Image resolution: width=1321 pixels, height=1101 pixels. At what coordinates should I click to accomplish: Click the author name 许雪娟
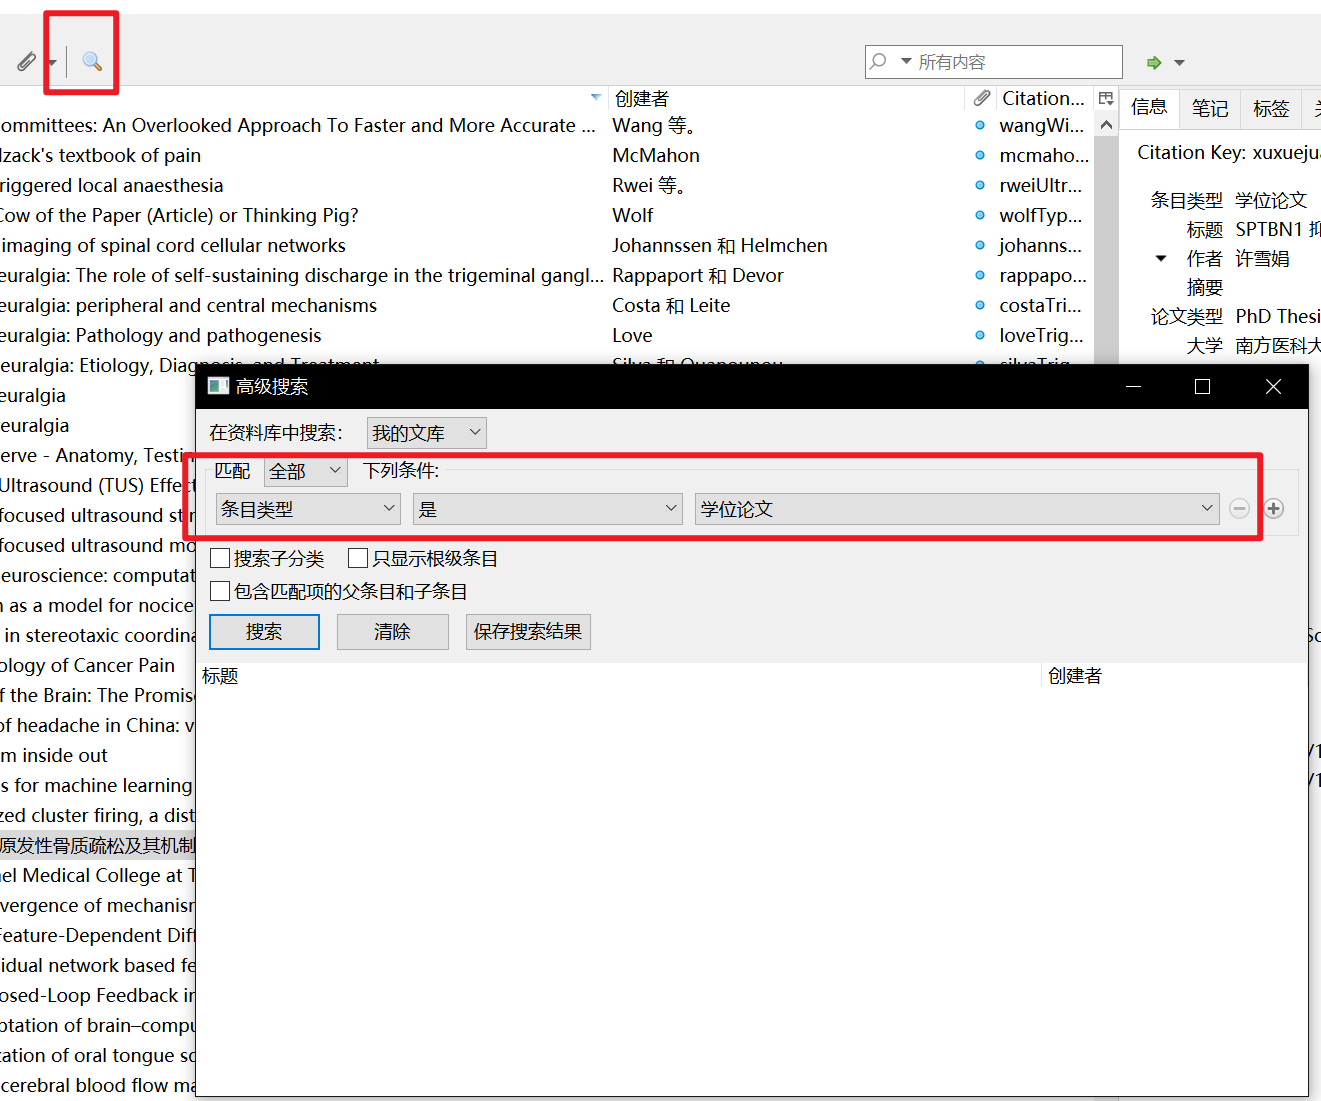click(1262, 258)
